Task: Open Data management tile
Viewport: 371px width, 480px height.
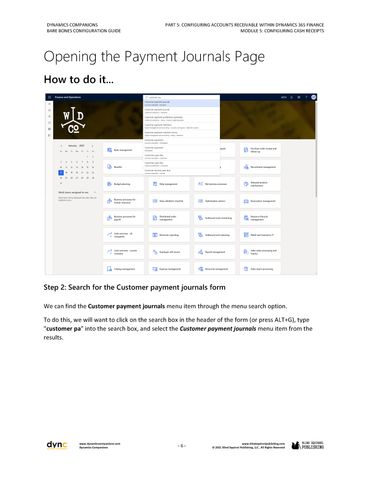Action: [x=169, y=184]
